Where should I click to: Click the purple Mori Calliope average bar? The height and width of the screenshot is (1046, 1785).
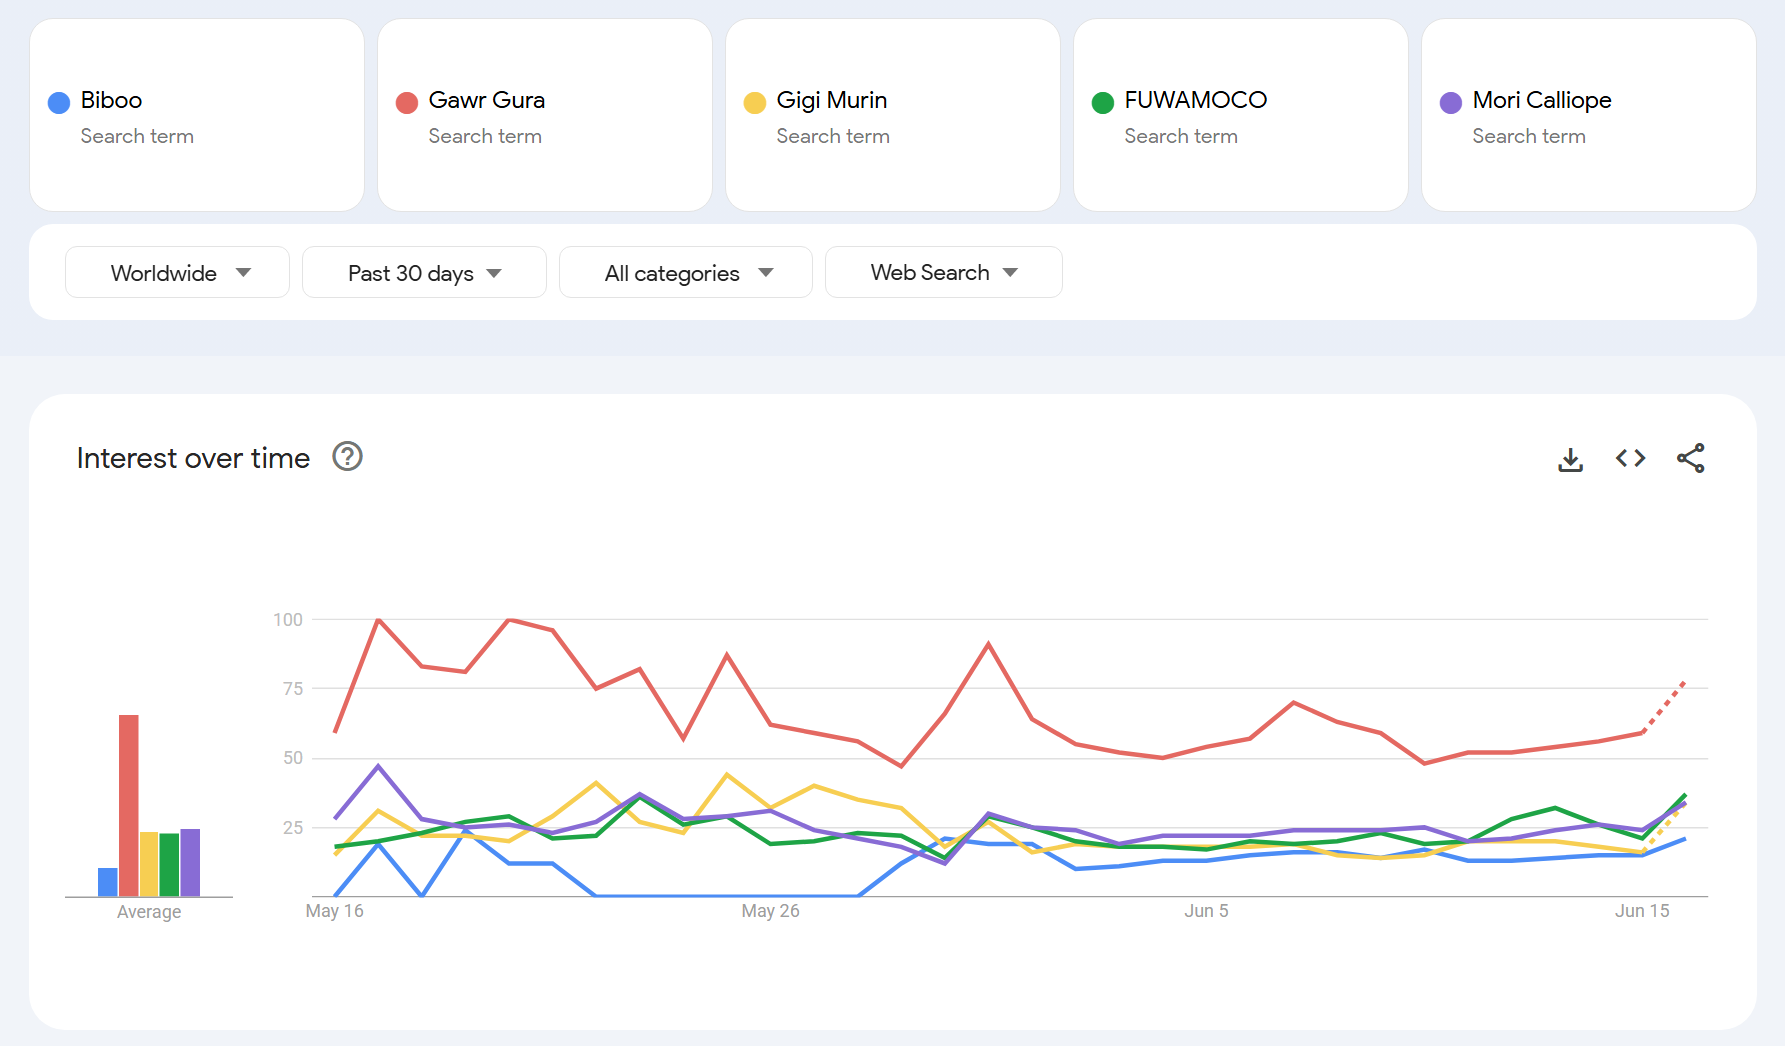click(x=190, y=862)
